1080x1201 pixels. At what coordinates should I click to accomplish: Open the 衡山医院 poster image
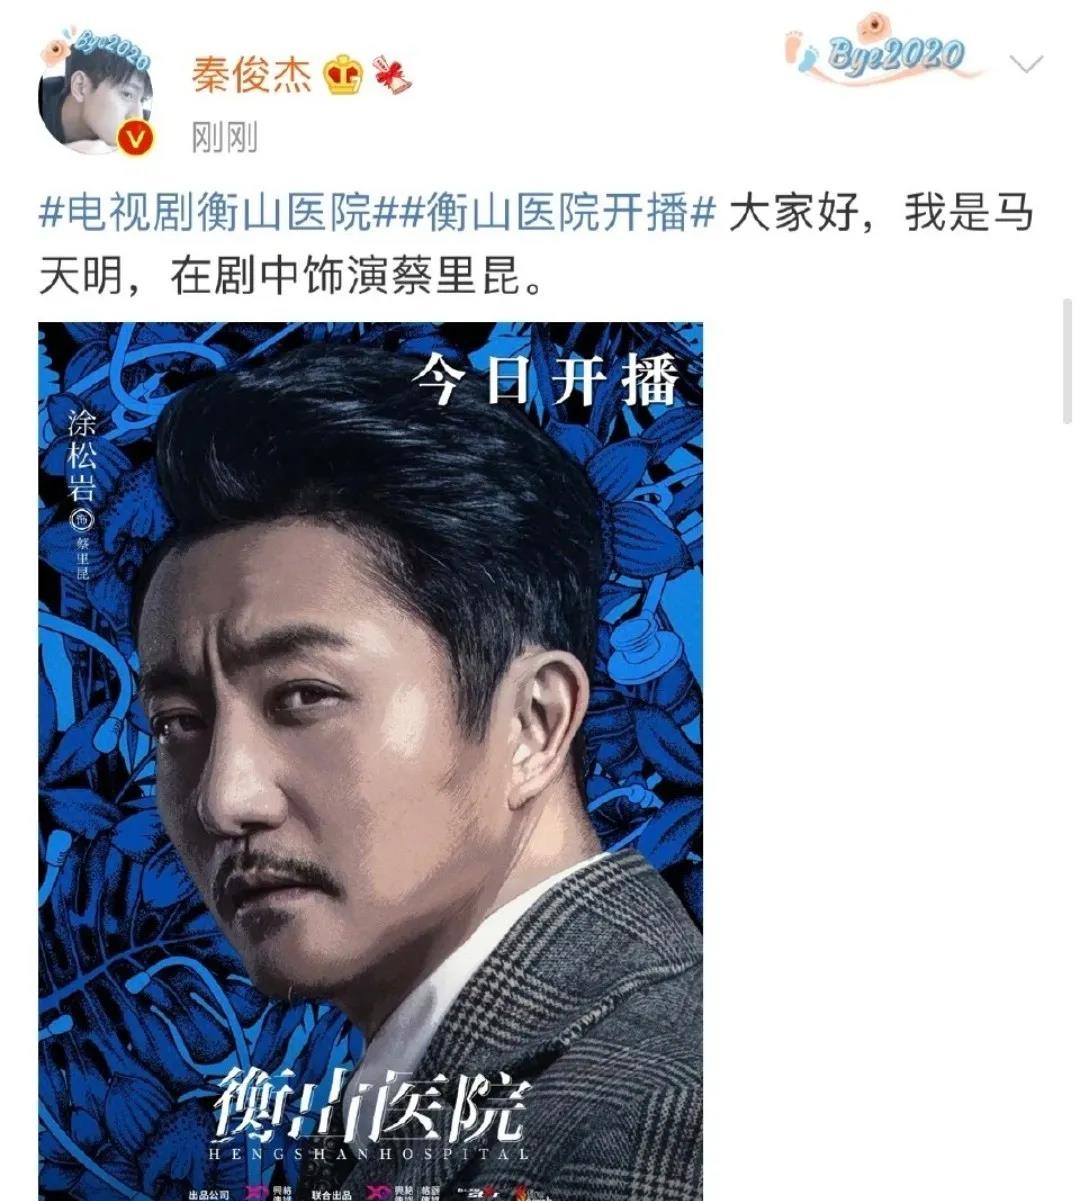tap(371, 761)
